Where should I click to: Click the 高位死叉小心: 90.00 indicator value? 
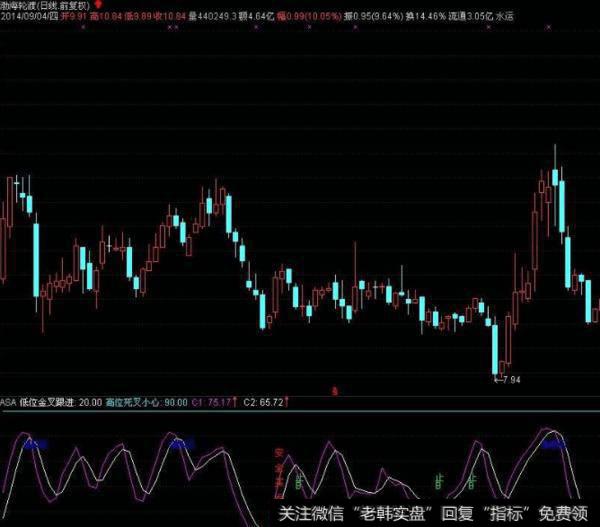point(147,402)
